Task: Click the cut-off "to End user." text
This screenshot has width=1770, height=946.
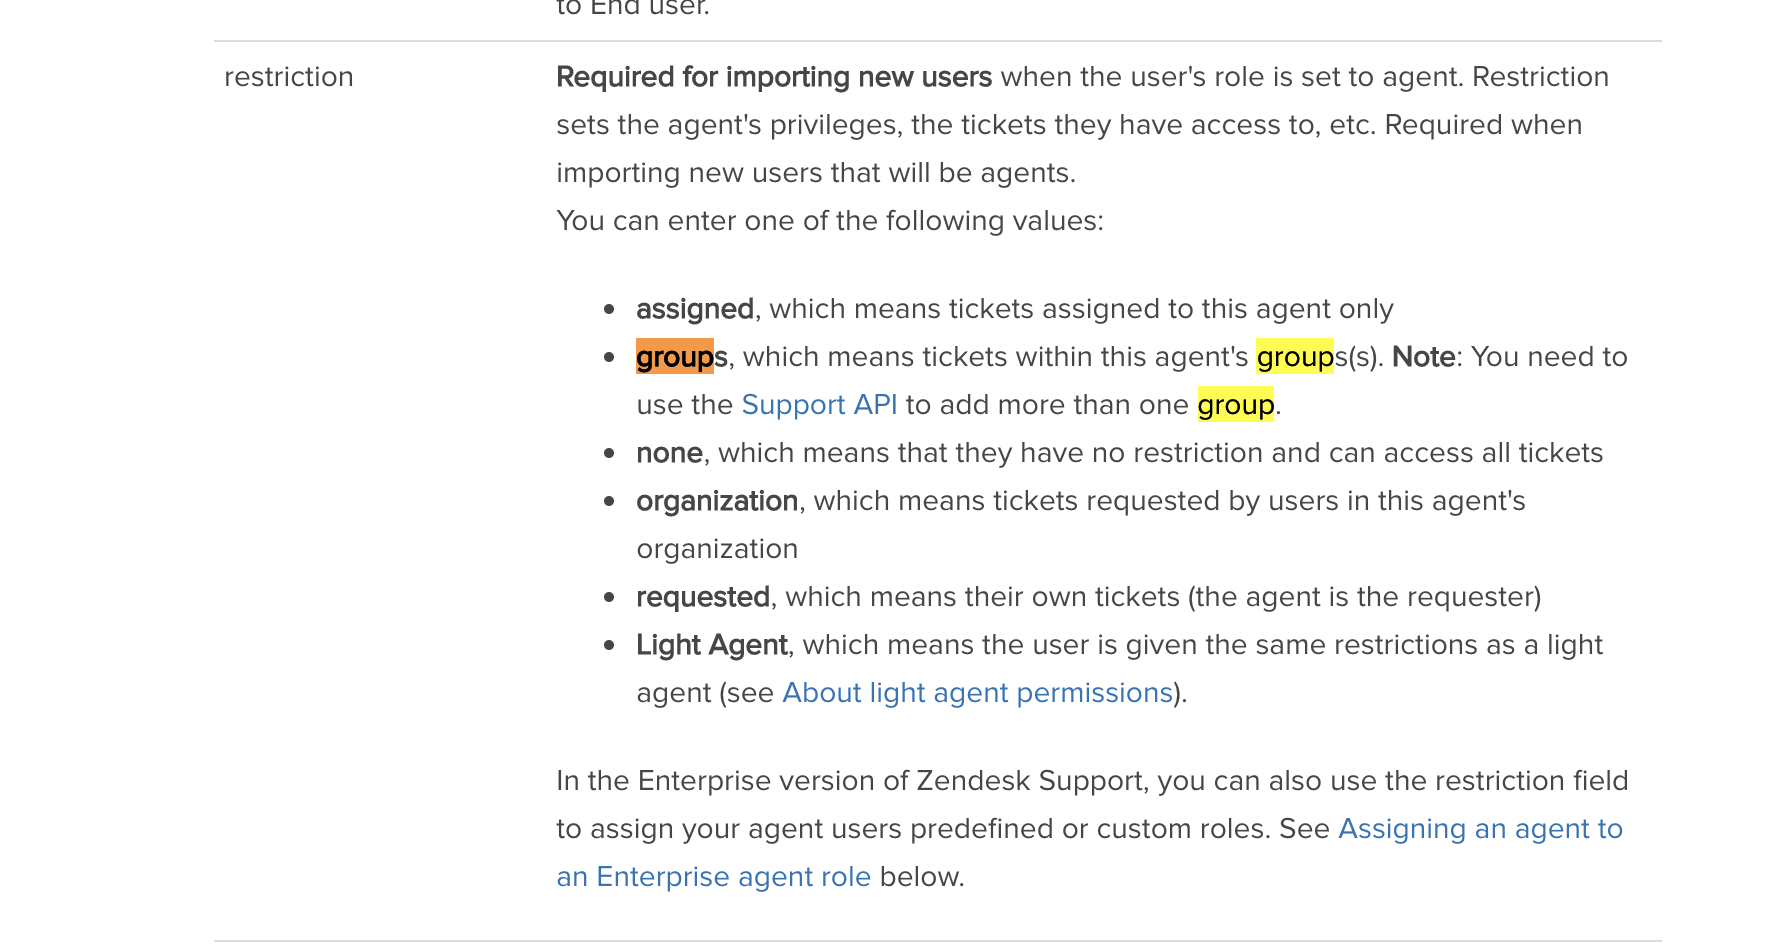Action: click(x=633, y=8)
